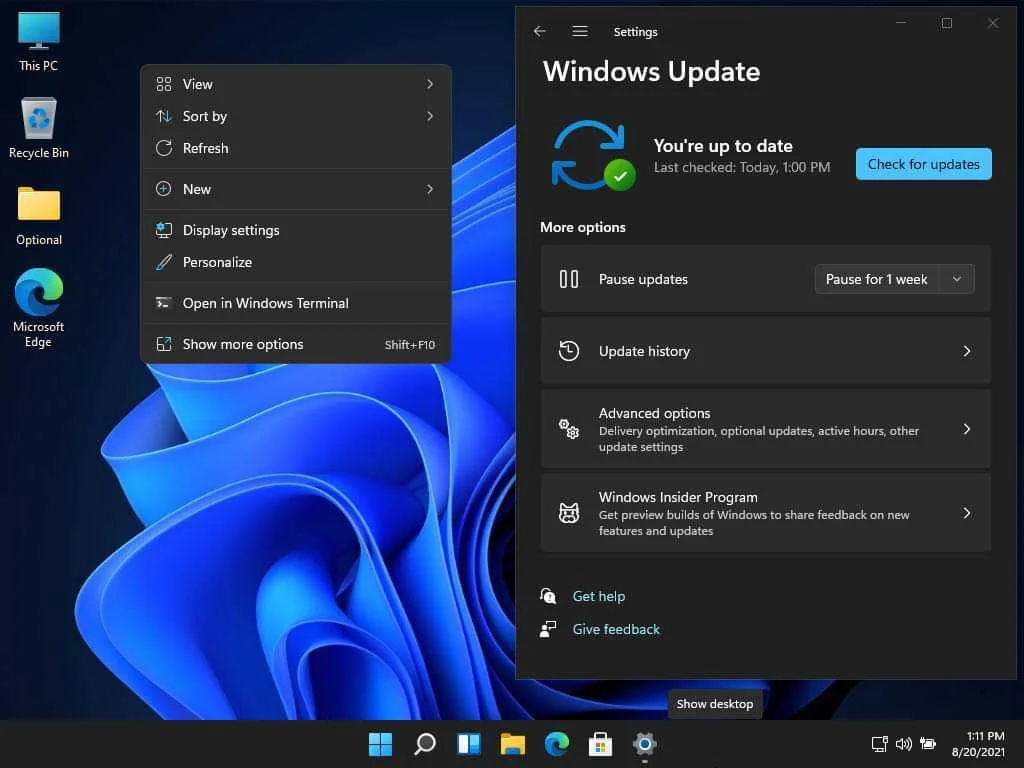This screenshot has height=768, width=1024.
Task: Go back using the Settings back arrow
Action: [x=539, y=31]
